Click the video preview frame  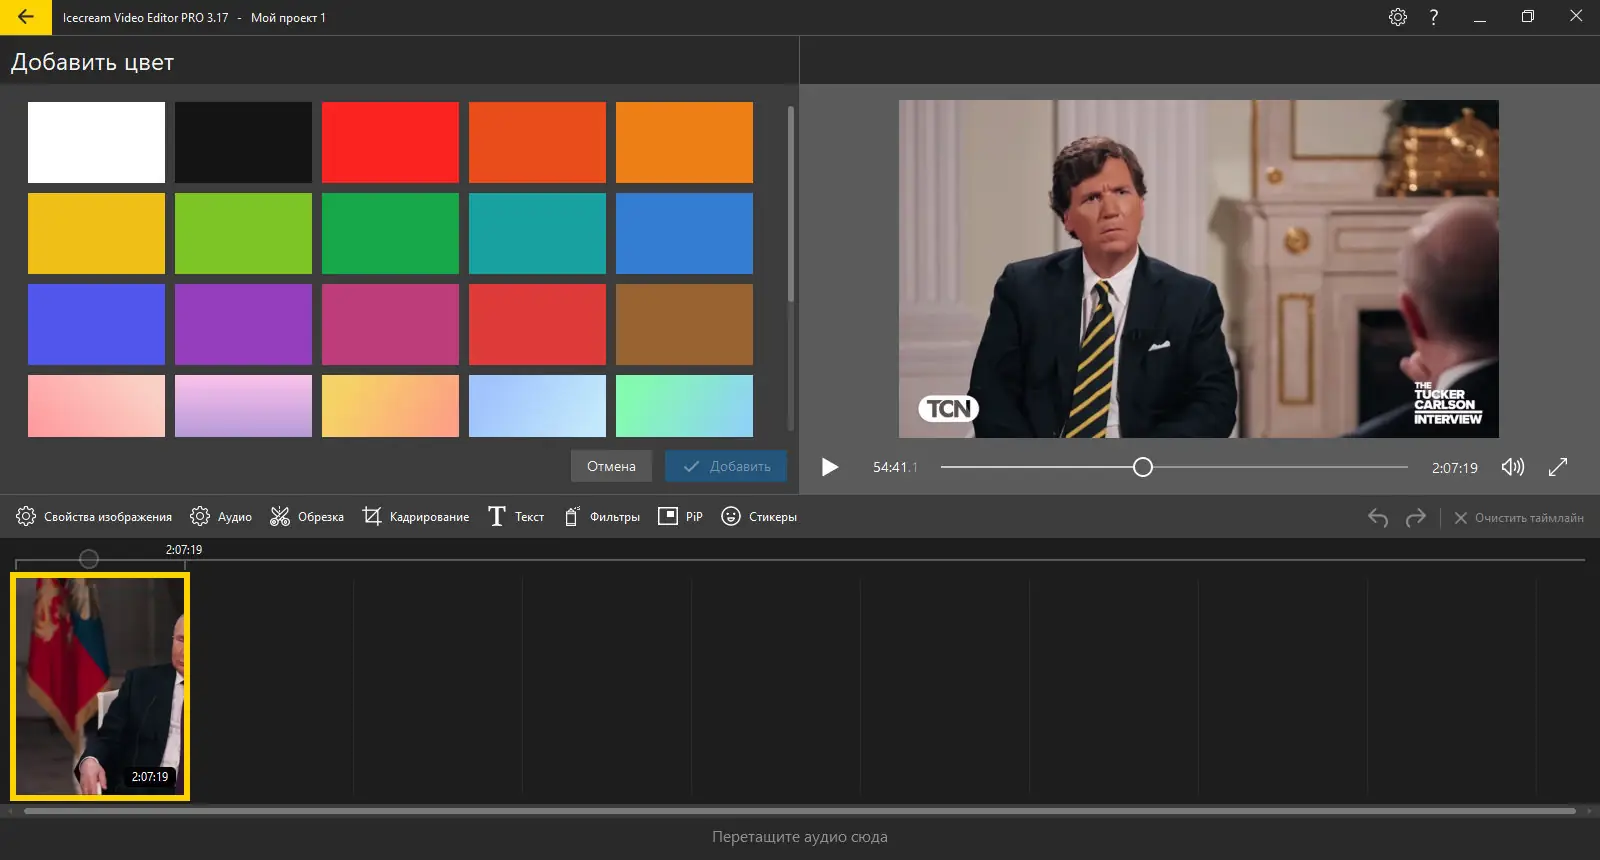click(x=1198, y=269)
